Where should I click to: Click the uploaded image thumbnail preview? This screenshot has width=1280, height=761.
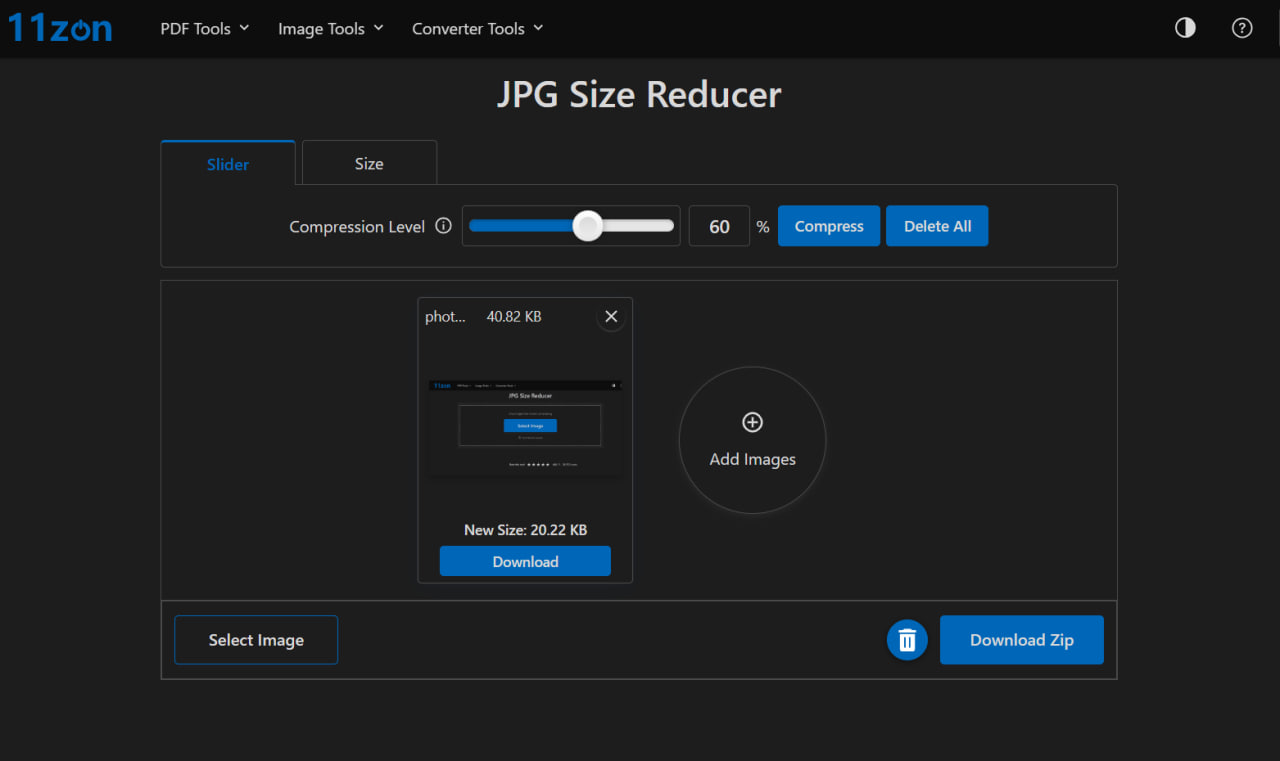click(525, 428)
